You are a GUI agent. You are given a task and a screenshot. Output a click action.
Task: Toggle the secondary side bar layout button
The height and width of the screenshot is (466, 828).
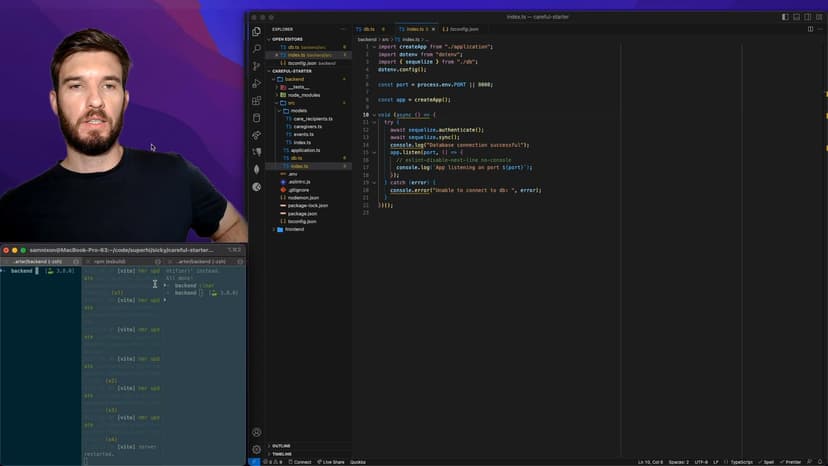tap(809, 17)
